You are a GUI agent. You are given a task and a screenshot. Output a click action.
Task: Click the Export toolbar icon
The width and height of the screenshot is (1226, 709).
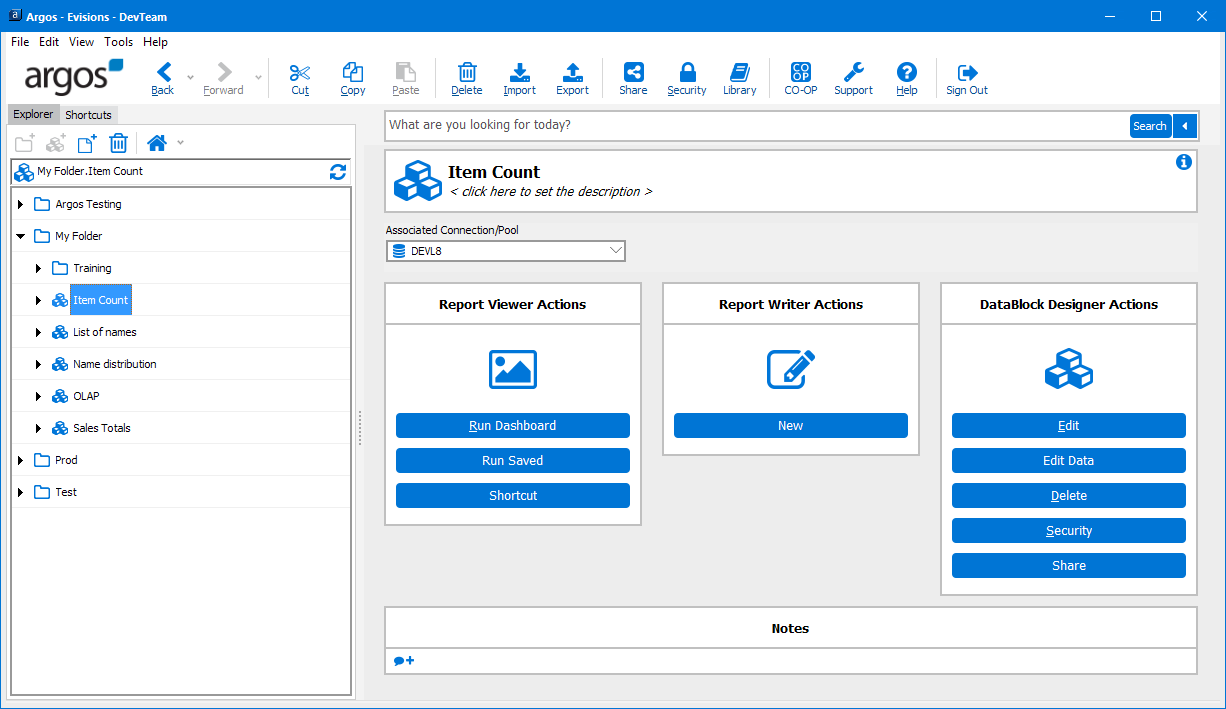click(x=573, y=72)
